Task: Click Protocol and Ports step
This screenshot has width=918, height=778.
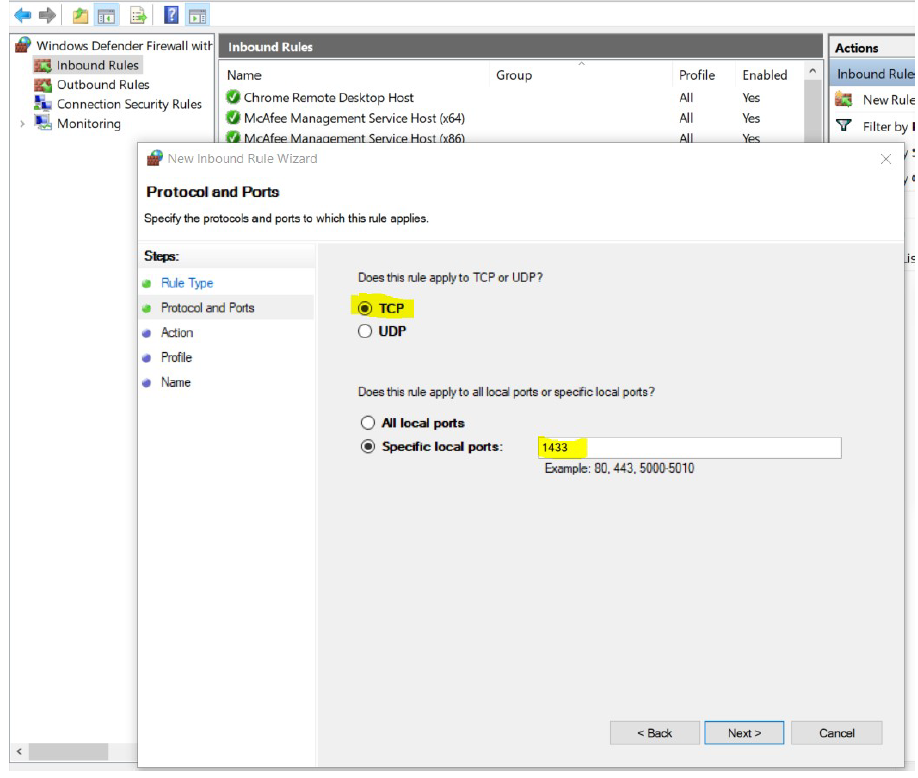Action: 207,308
